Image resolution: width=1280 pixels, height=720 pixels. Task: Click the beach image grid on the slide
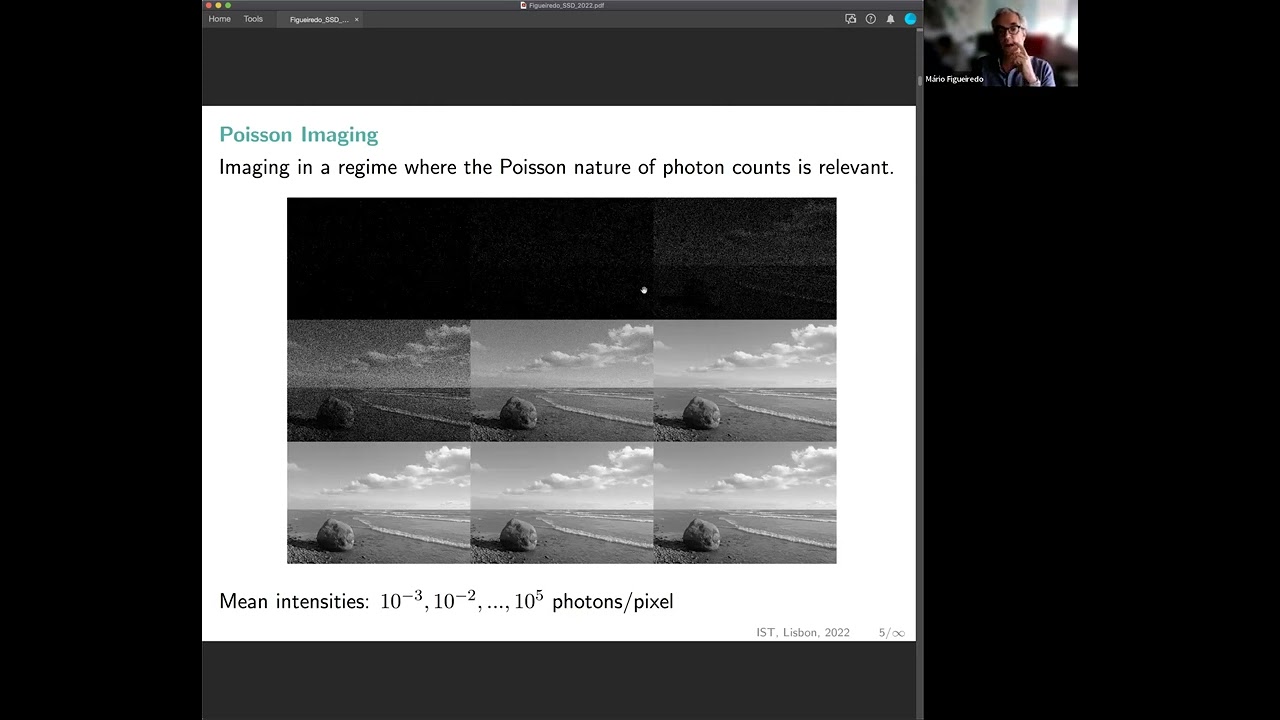(561, 380)
